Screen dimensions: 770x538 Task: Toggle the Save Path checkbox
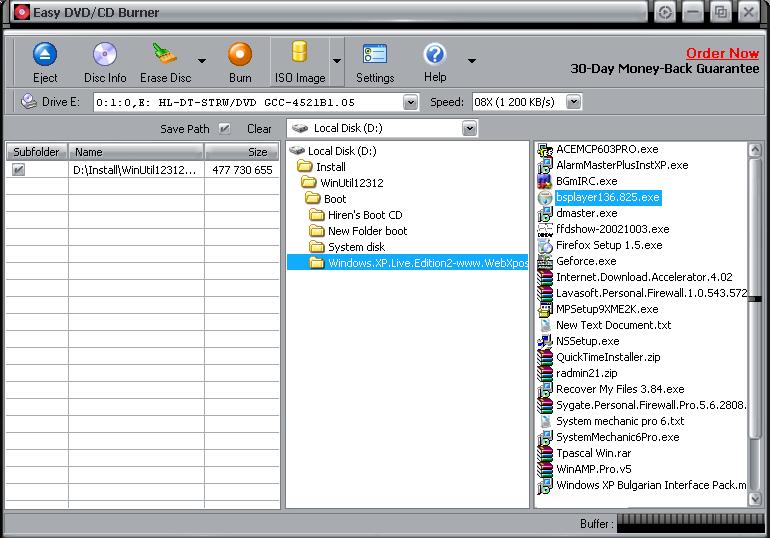224,129
